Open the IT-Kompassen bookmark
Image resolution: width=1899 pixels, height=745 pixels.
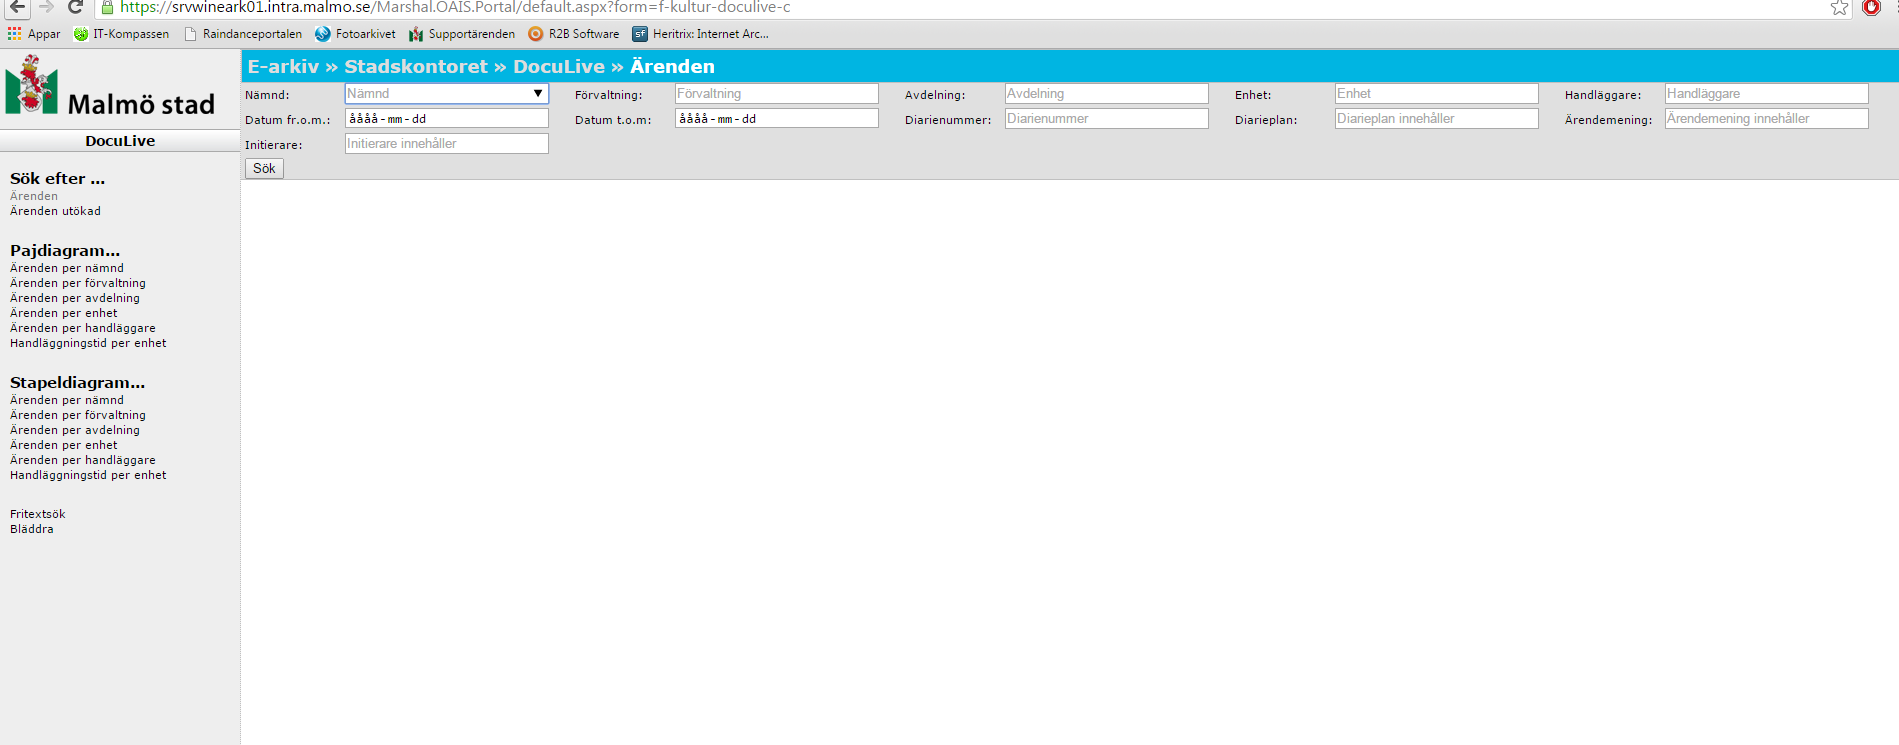click(x=121, y=34)
